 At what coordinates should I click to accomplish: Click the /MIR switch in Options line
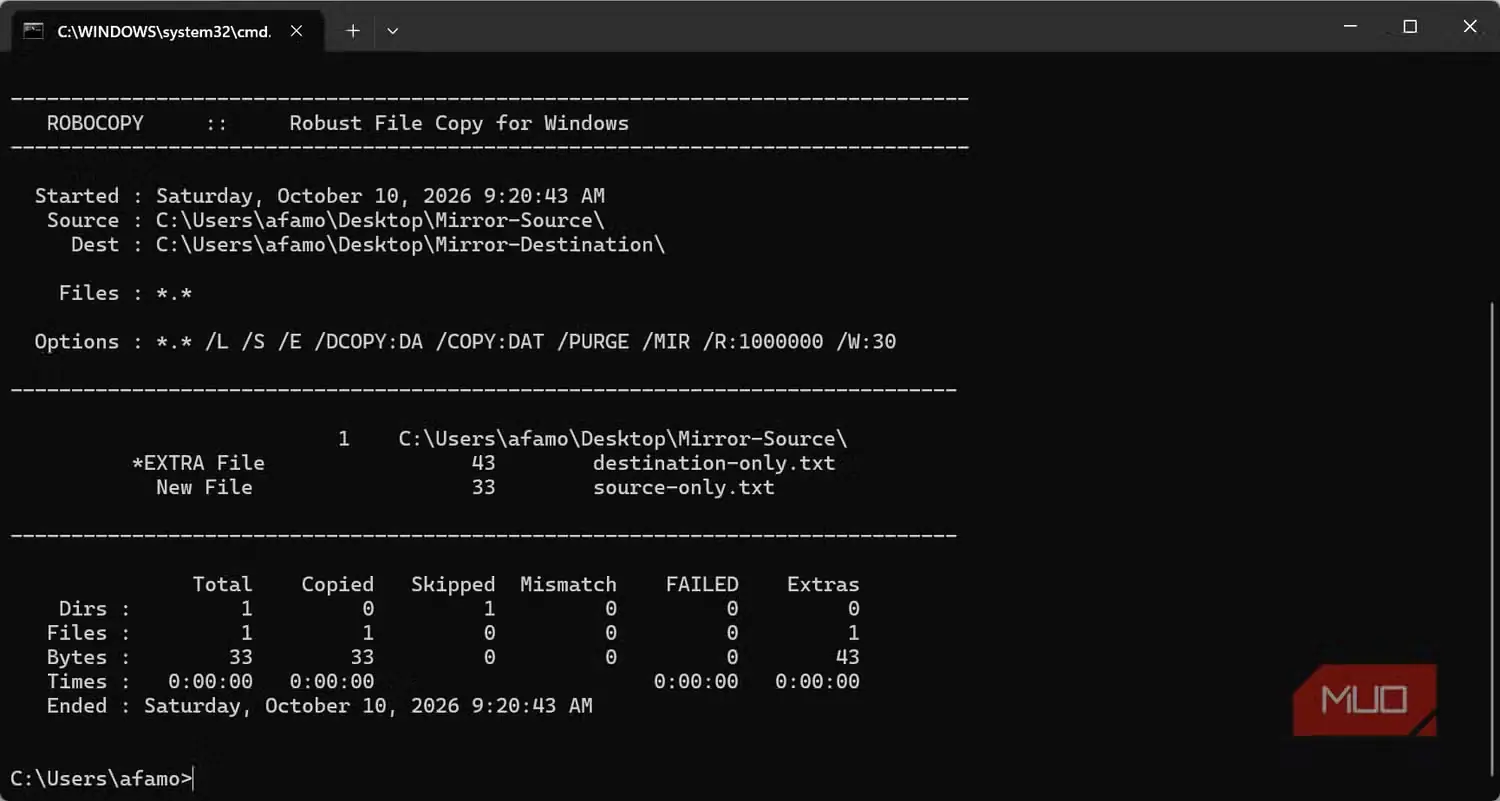[665, 342]
